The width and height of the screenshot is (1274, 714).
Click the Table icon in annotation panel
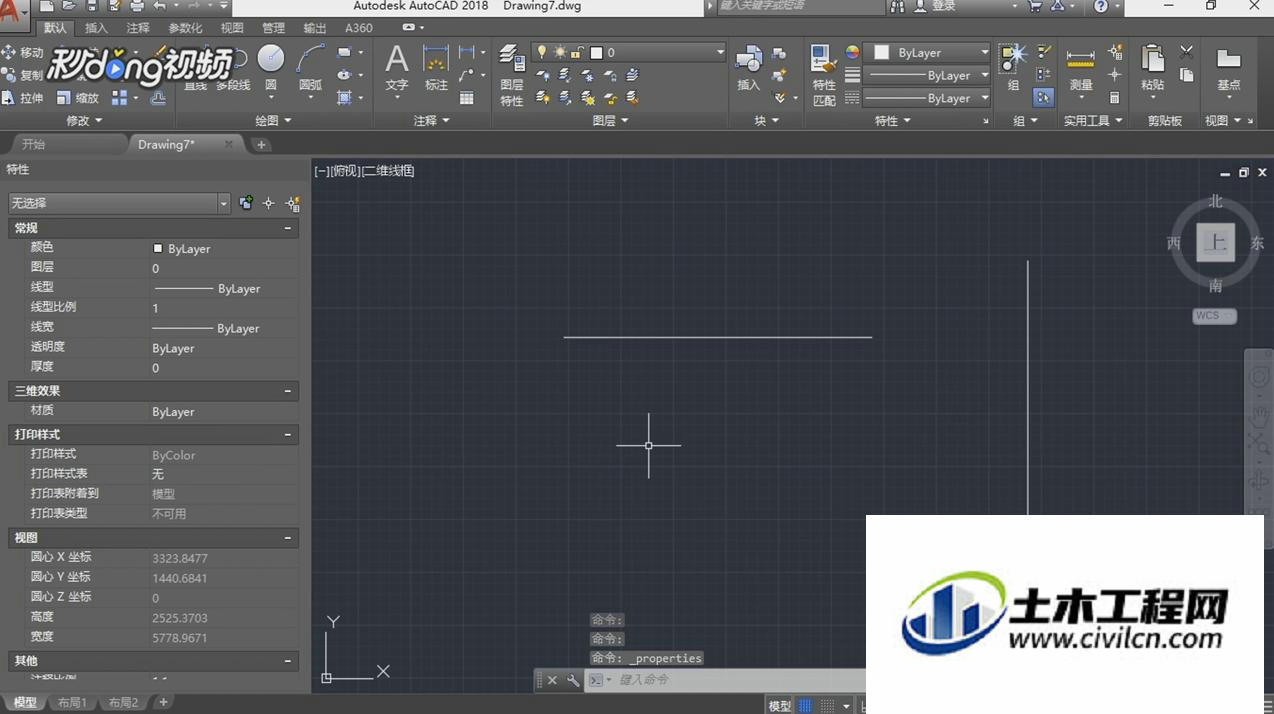pos(467,98)
